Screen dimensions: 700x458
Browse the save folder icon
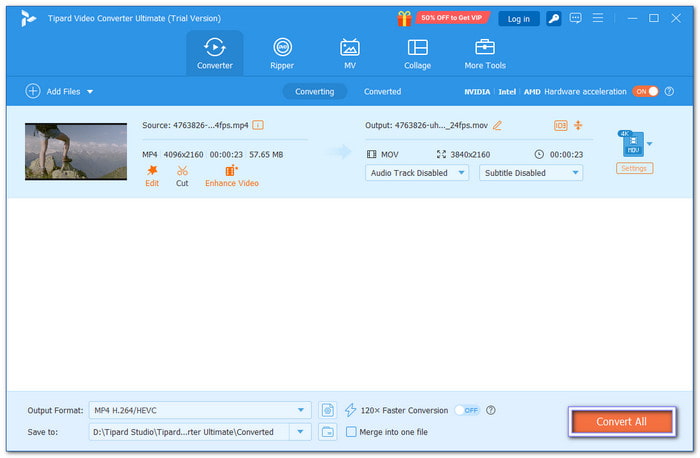tap(328, 431)
